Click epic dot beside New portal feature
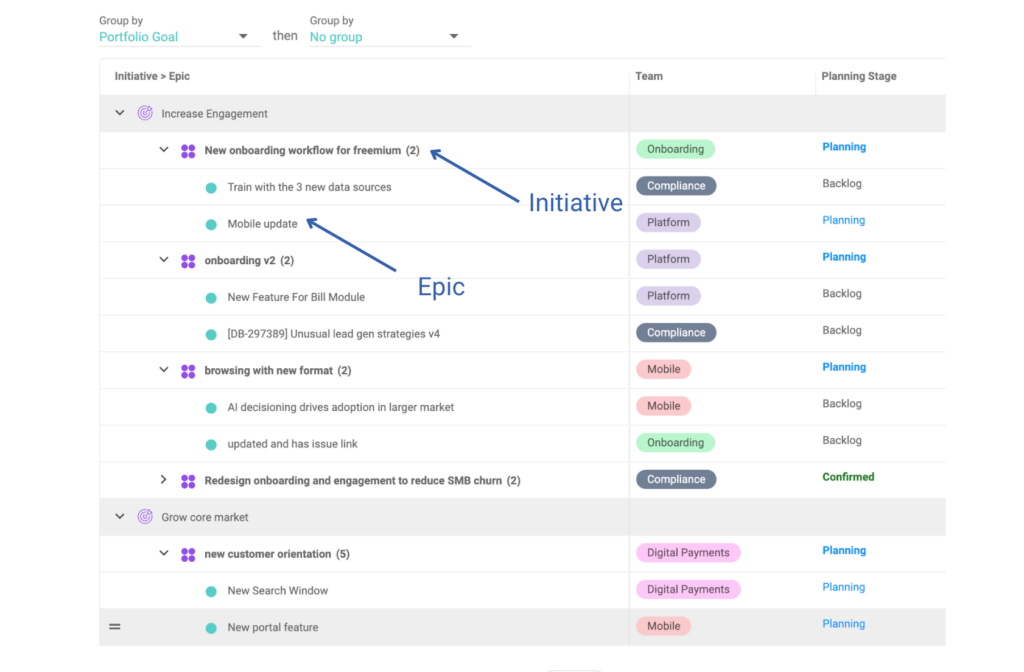 [x=211, y=628]
